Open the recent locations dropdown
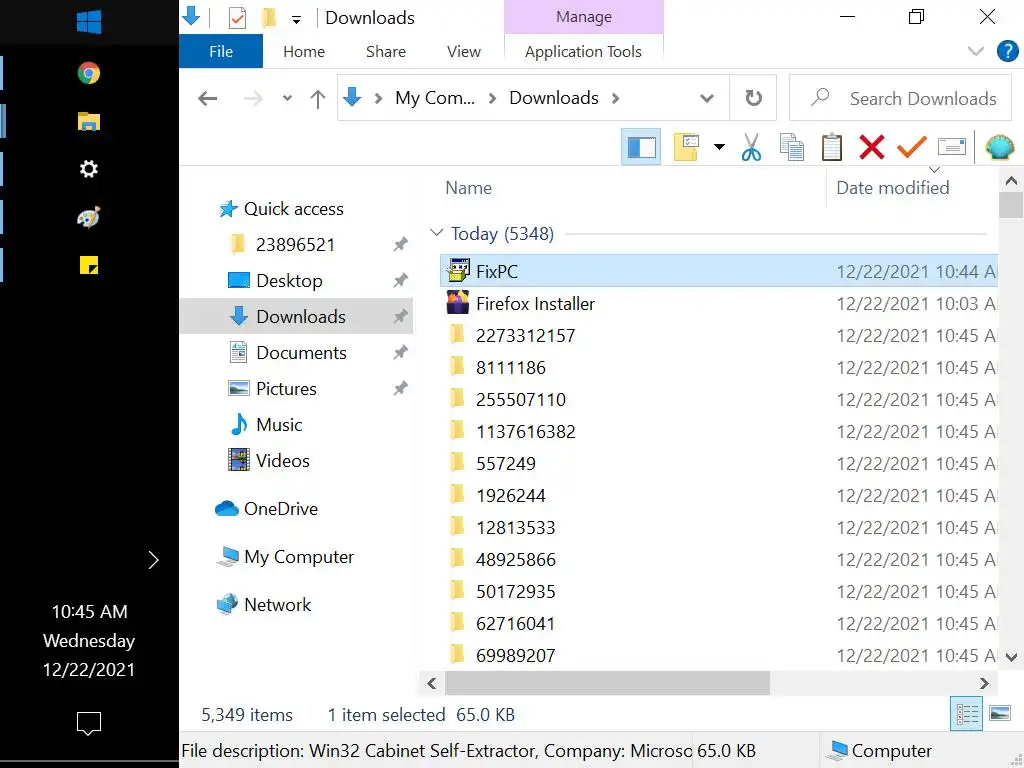1024x768 pixels. (x=287, y=99)
